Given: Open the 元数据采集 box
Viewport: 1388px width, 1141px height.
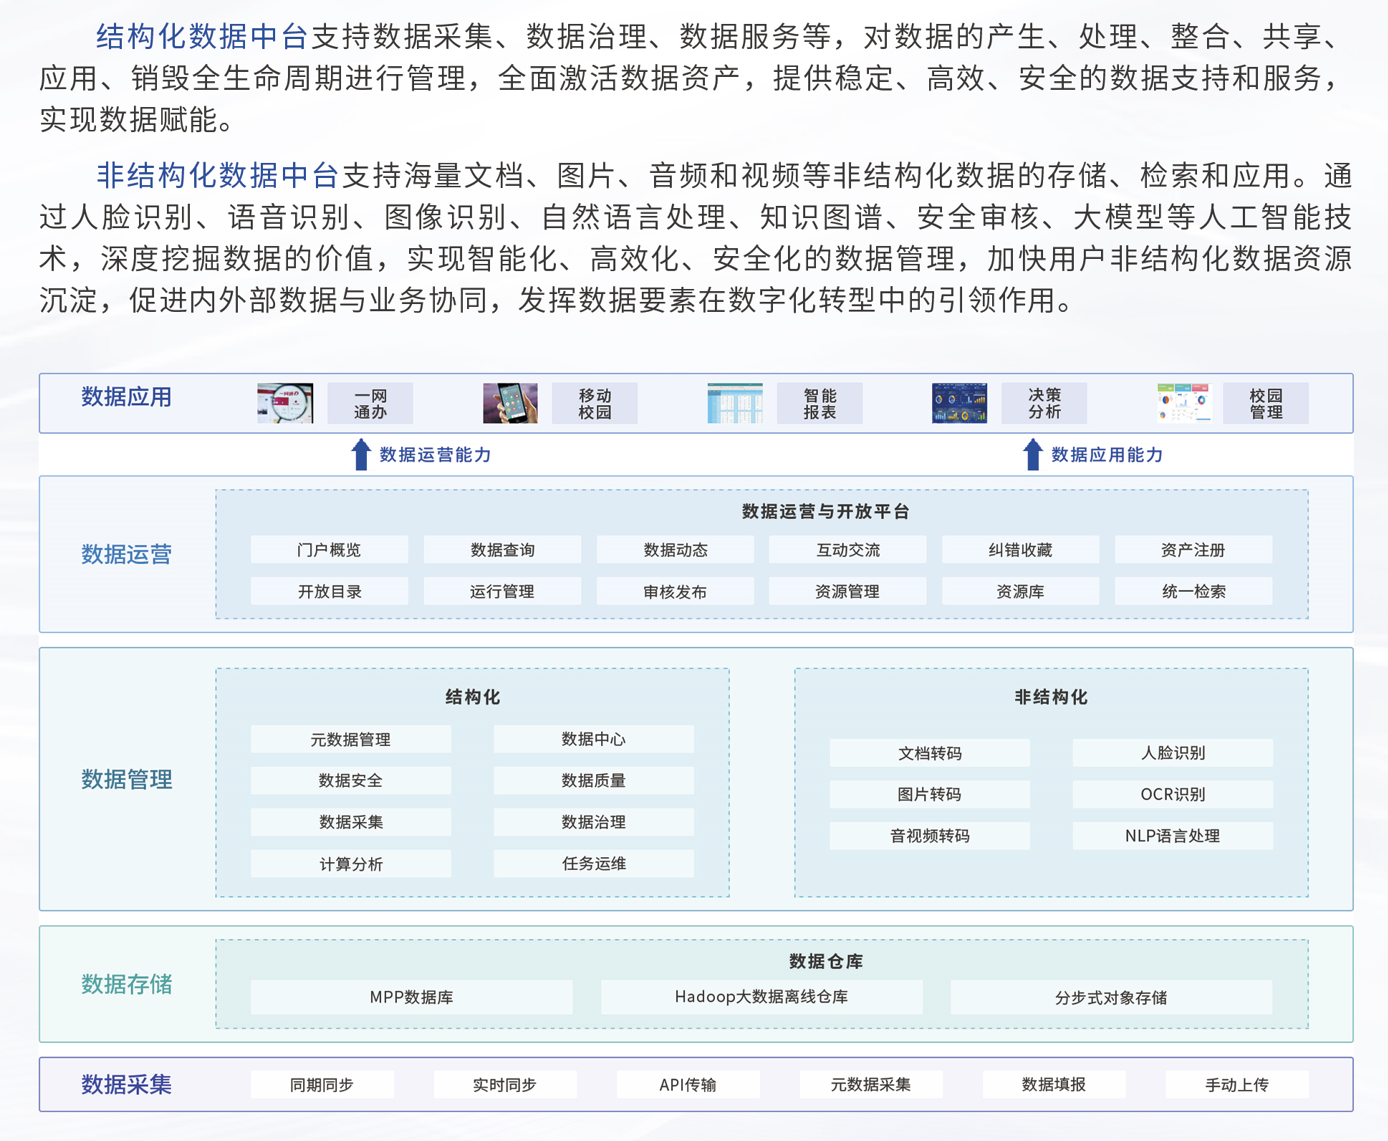Looking at the screenshot, I should coord(871,1084).
